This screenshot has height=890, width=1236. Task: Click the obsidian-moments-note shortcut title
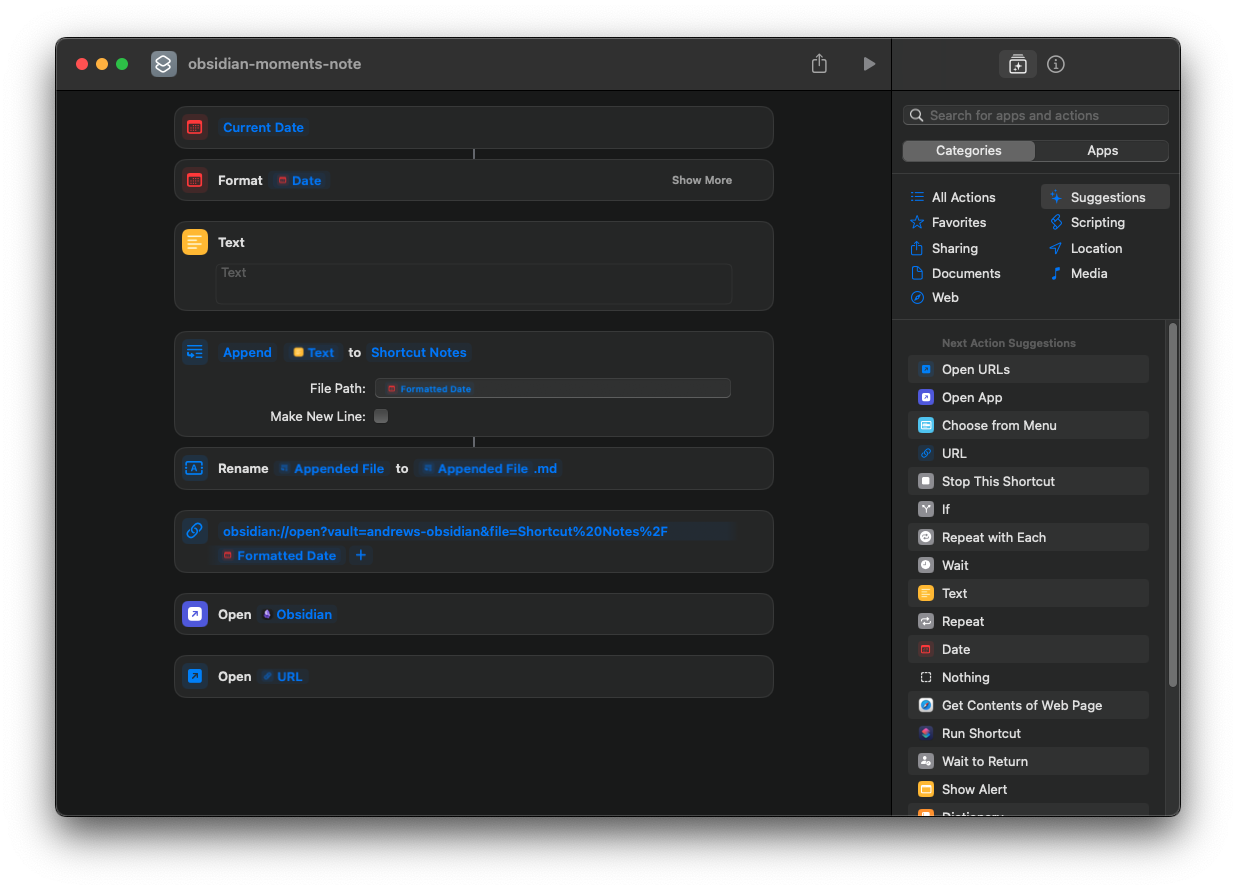[x=275, y=64]
